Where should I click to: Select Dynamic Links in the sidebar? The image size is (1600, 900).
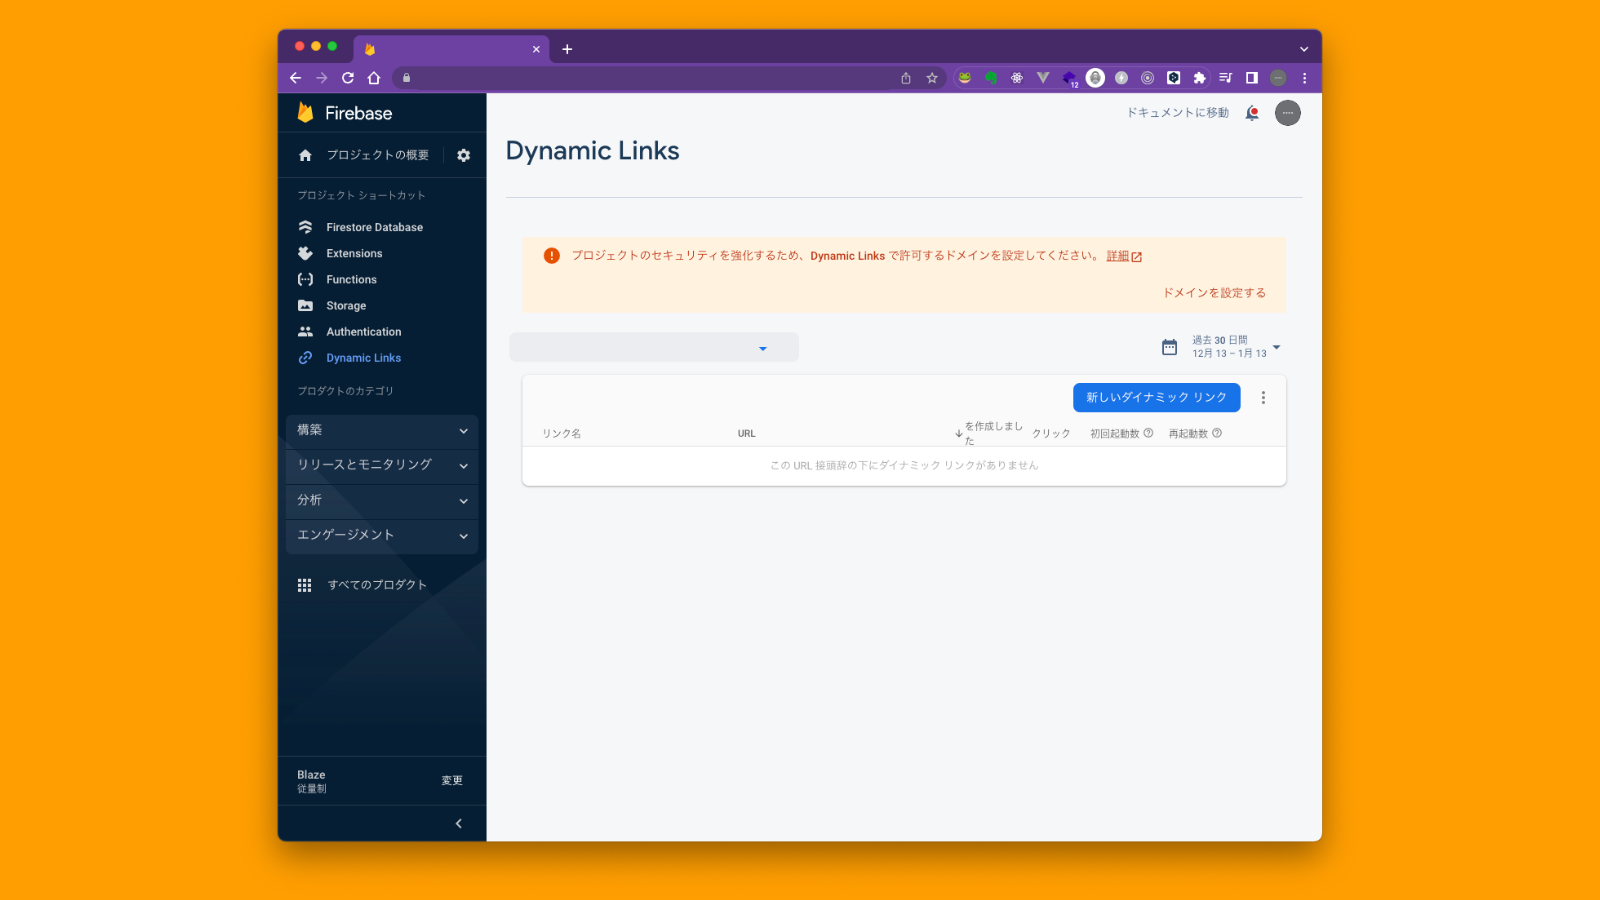363,357
